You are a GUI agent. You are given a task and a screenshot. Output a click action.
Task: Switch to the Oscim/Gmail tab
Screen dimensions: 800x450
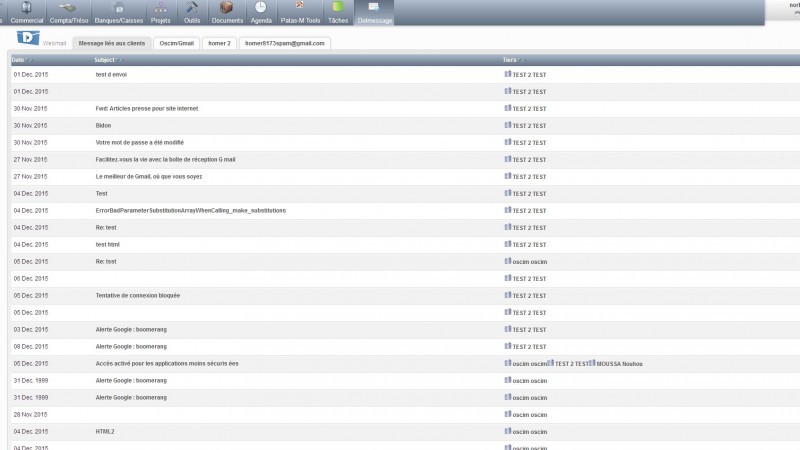tap(177, 43)
